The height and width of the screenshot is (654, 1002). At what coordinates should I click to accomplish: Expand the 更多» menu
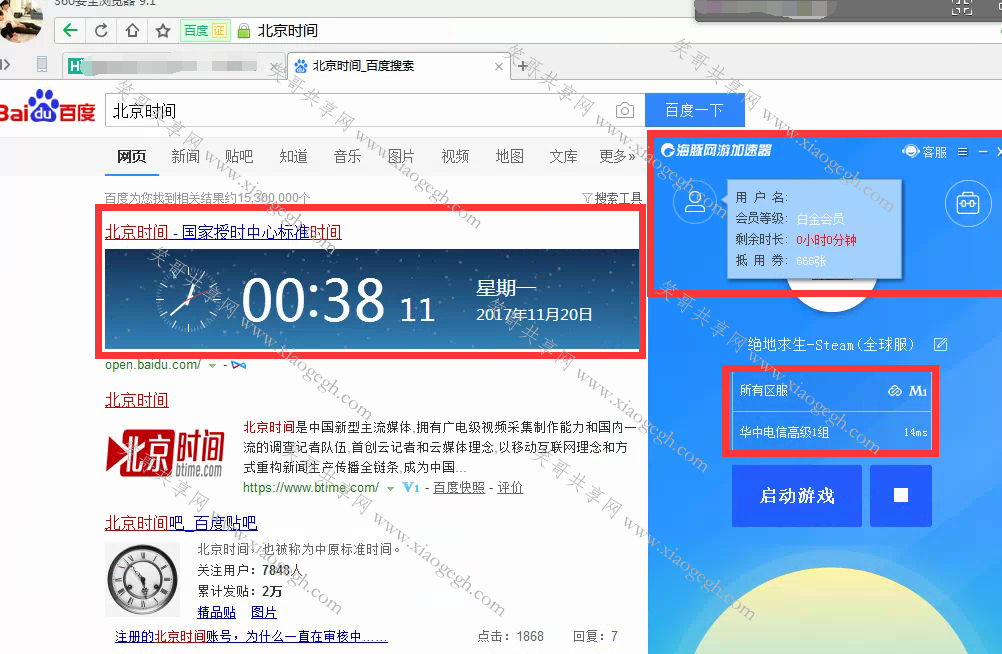[617, 157]
